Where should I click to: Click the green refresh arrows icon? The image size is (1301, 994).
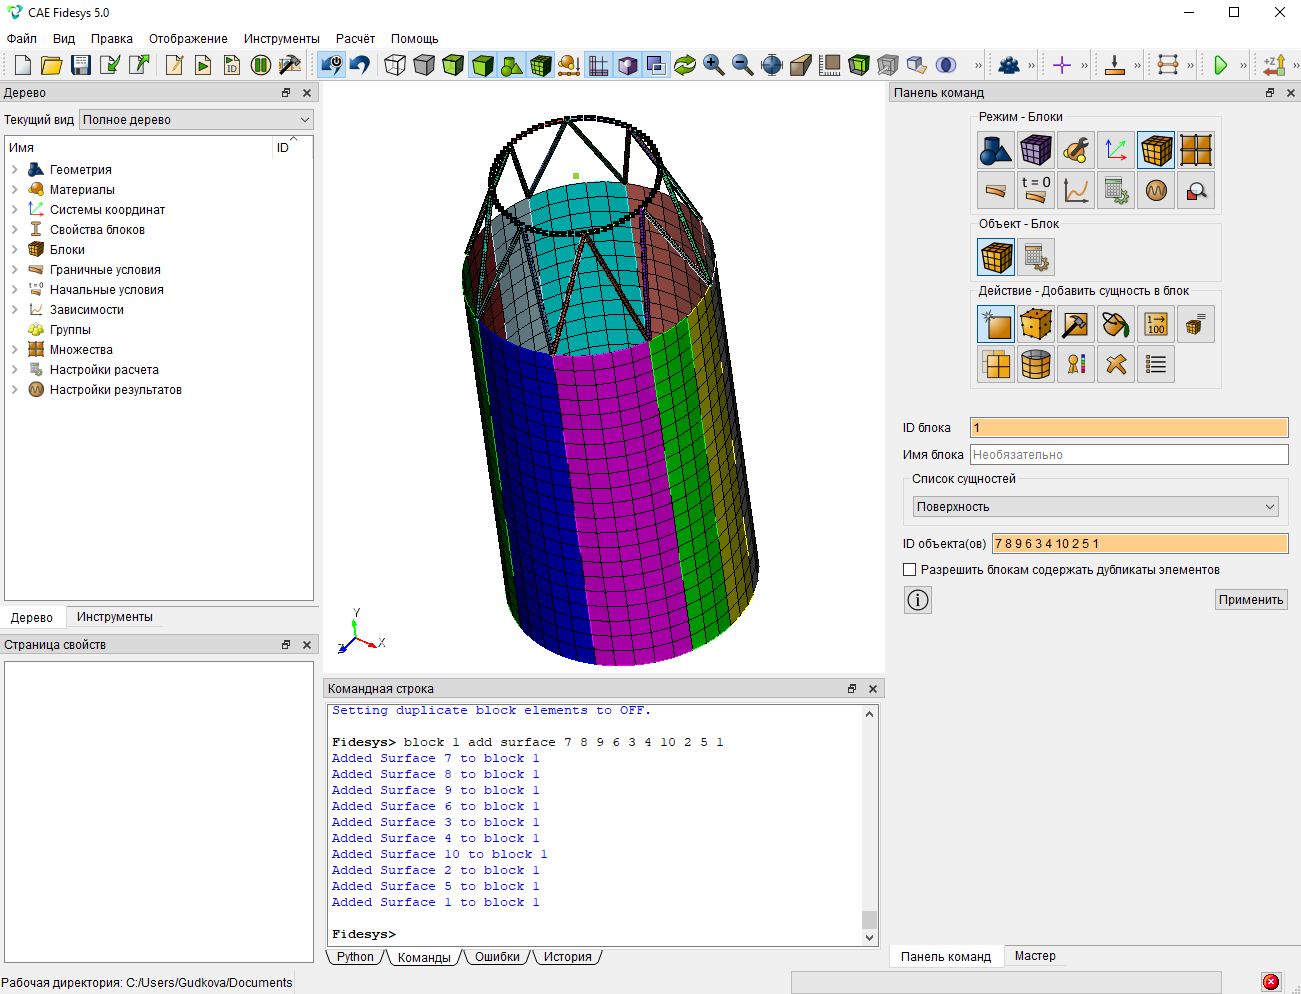pos(685,65)
